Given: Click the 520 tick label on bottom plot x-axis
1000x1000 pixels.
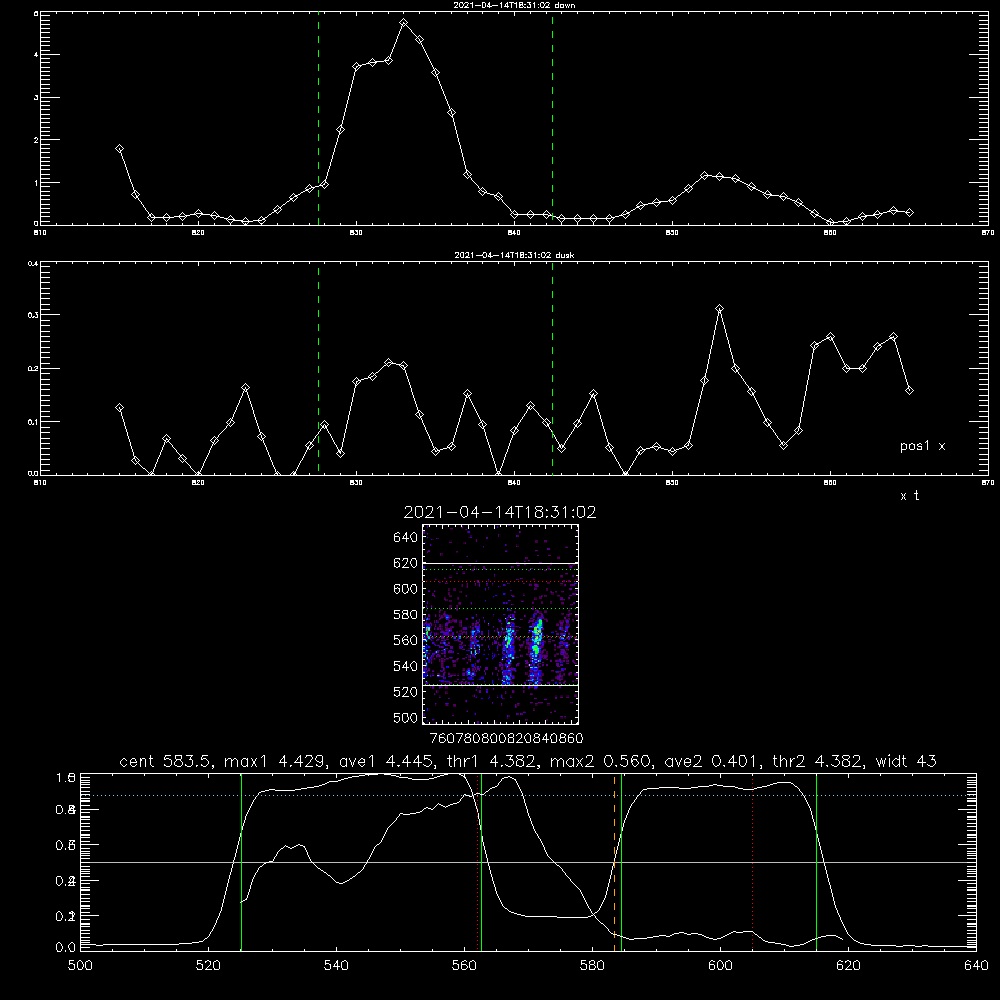Looking at the screenshot, I should [208, 966].
